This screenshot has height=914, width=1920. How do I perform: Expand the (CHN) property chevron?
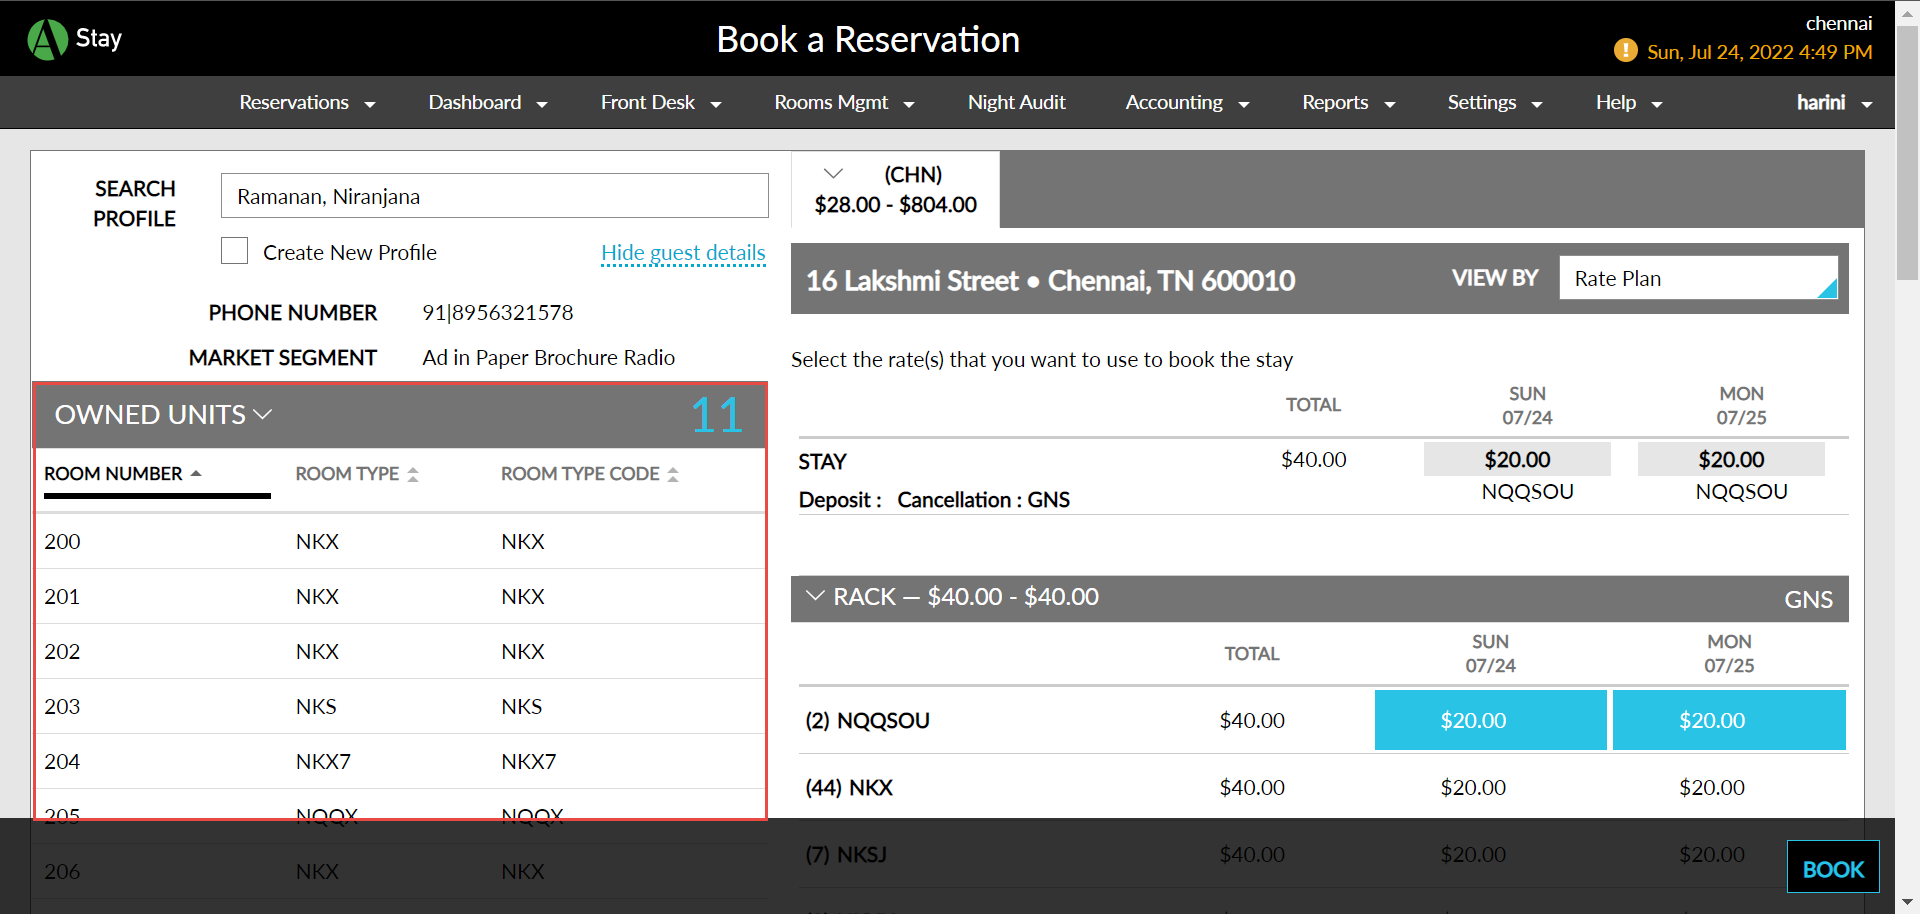833,174
